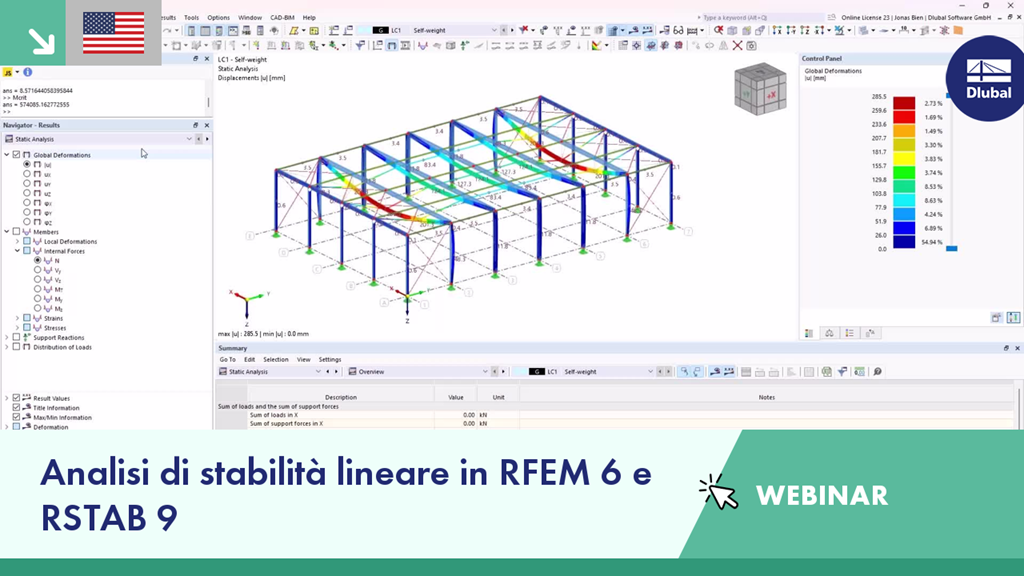Open the Tools menu

click(x=191, y=18)
